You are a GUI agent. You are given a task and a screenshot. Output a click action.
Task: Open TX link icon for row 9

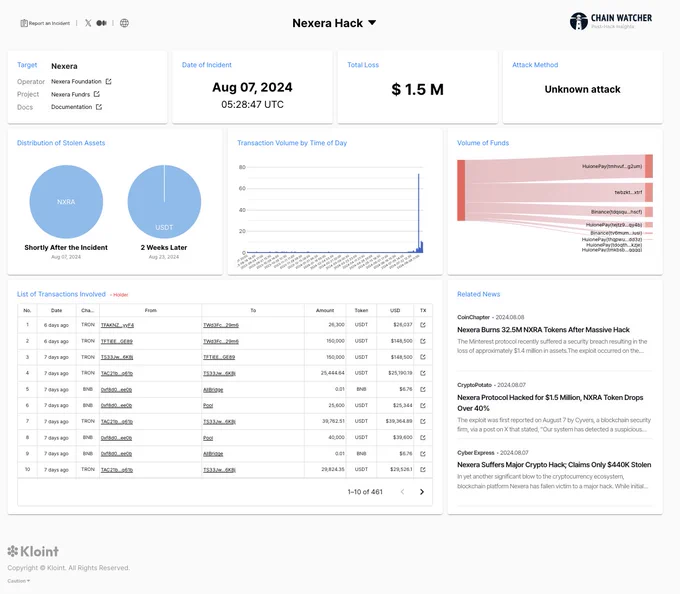423,454
